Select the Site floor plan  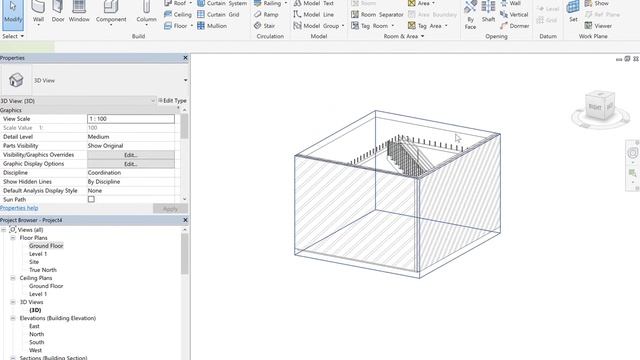[x=34, y=262]
